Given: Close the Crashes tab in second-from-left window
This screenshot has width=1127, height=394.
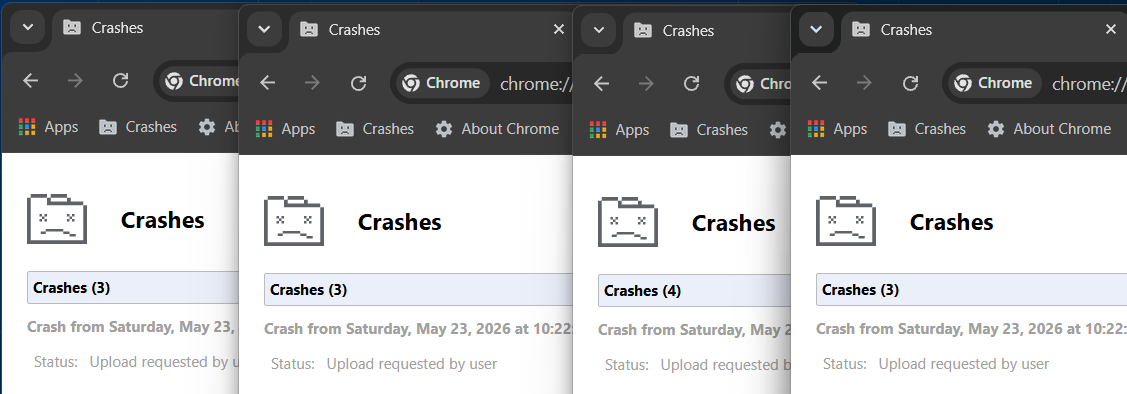Looking at the screenshot, I should [558, 29].
